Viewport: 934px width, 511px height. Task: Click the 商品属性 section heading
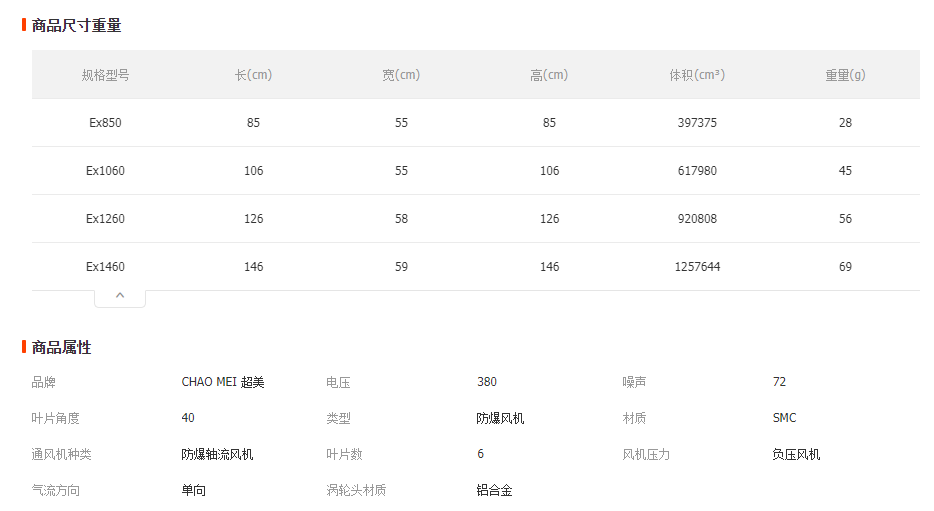pyautogui.click(x=61, y=347)
